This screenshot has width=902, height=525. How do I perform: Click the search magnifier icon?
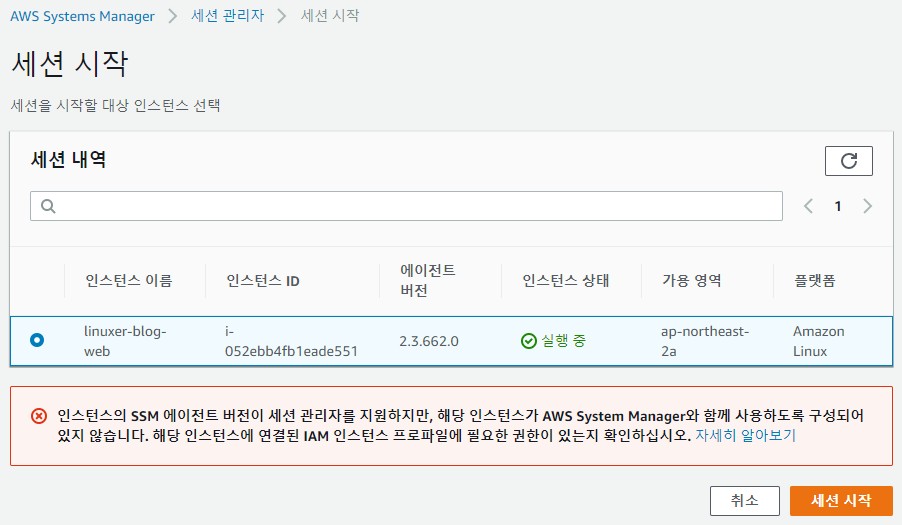[x=47, y=206]
